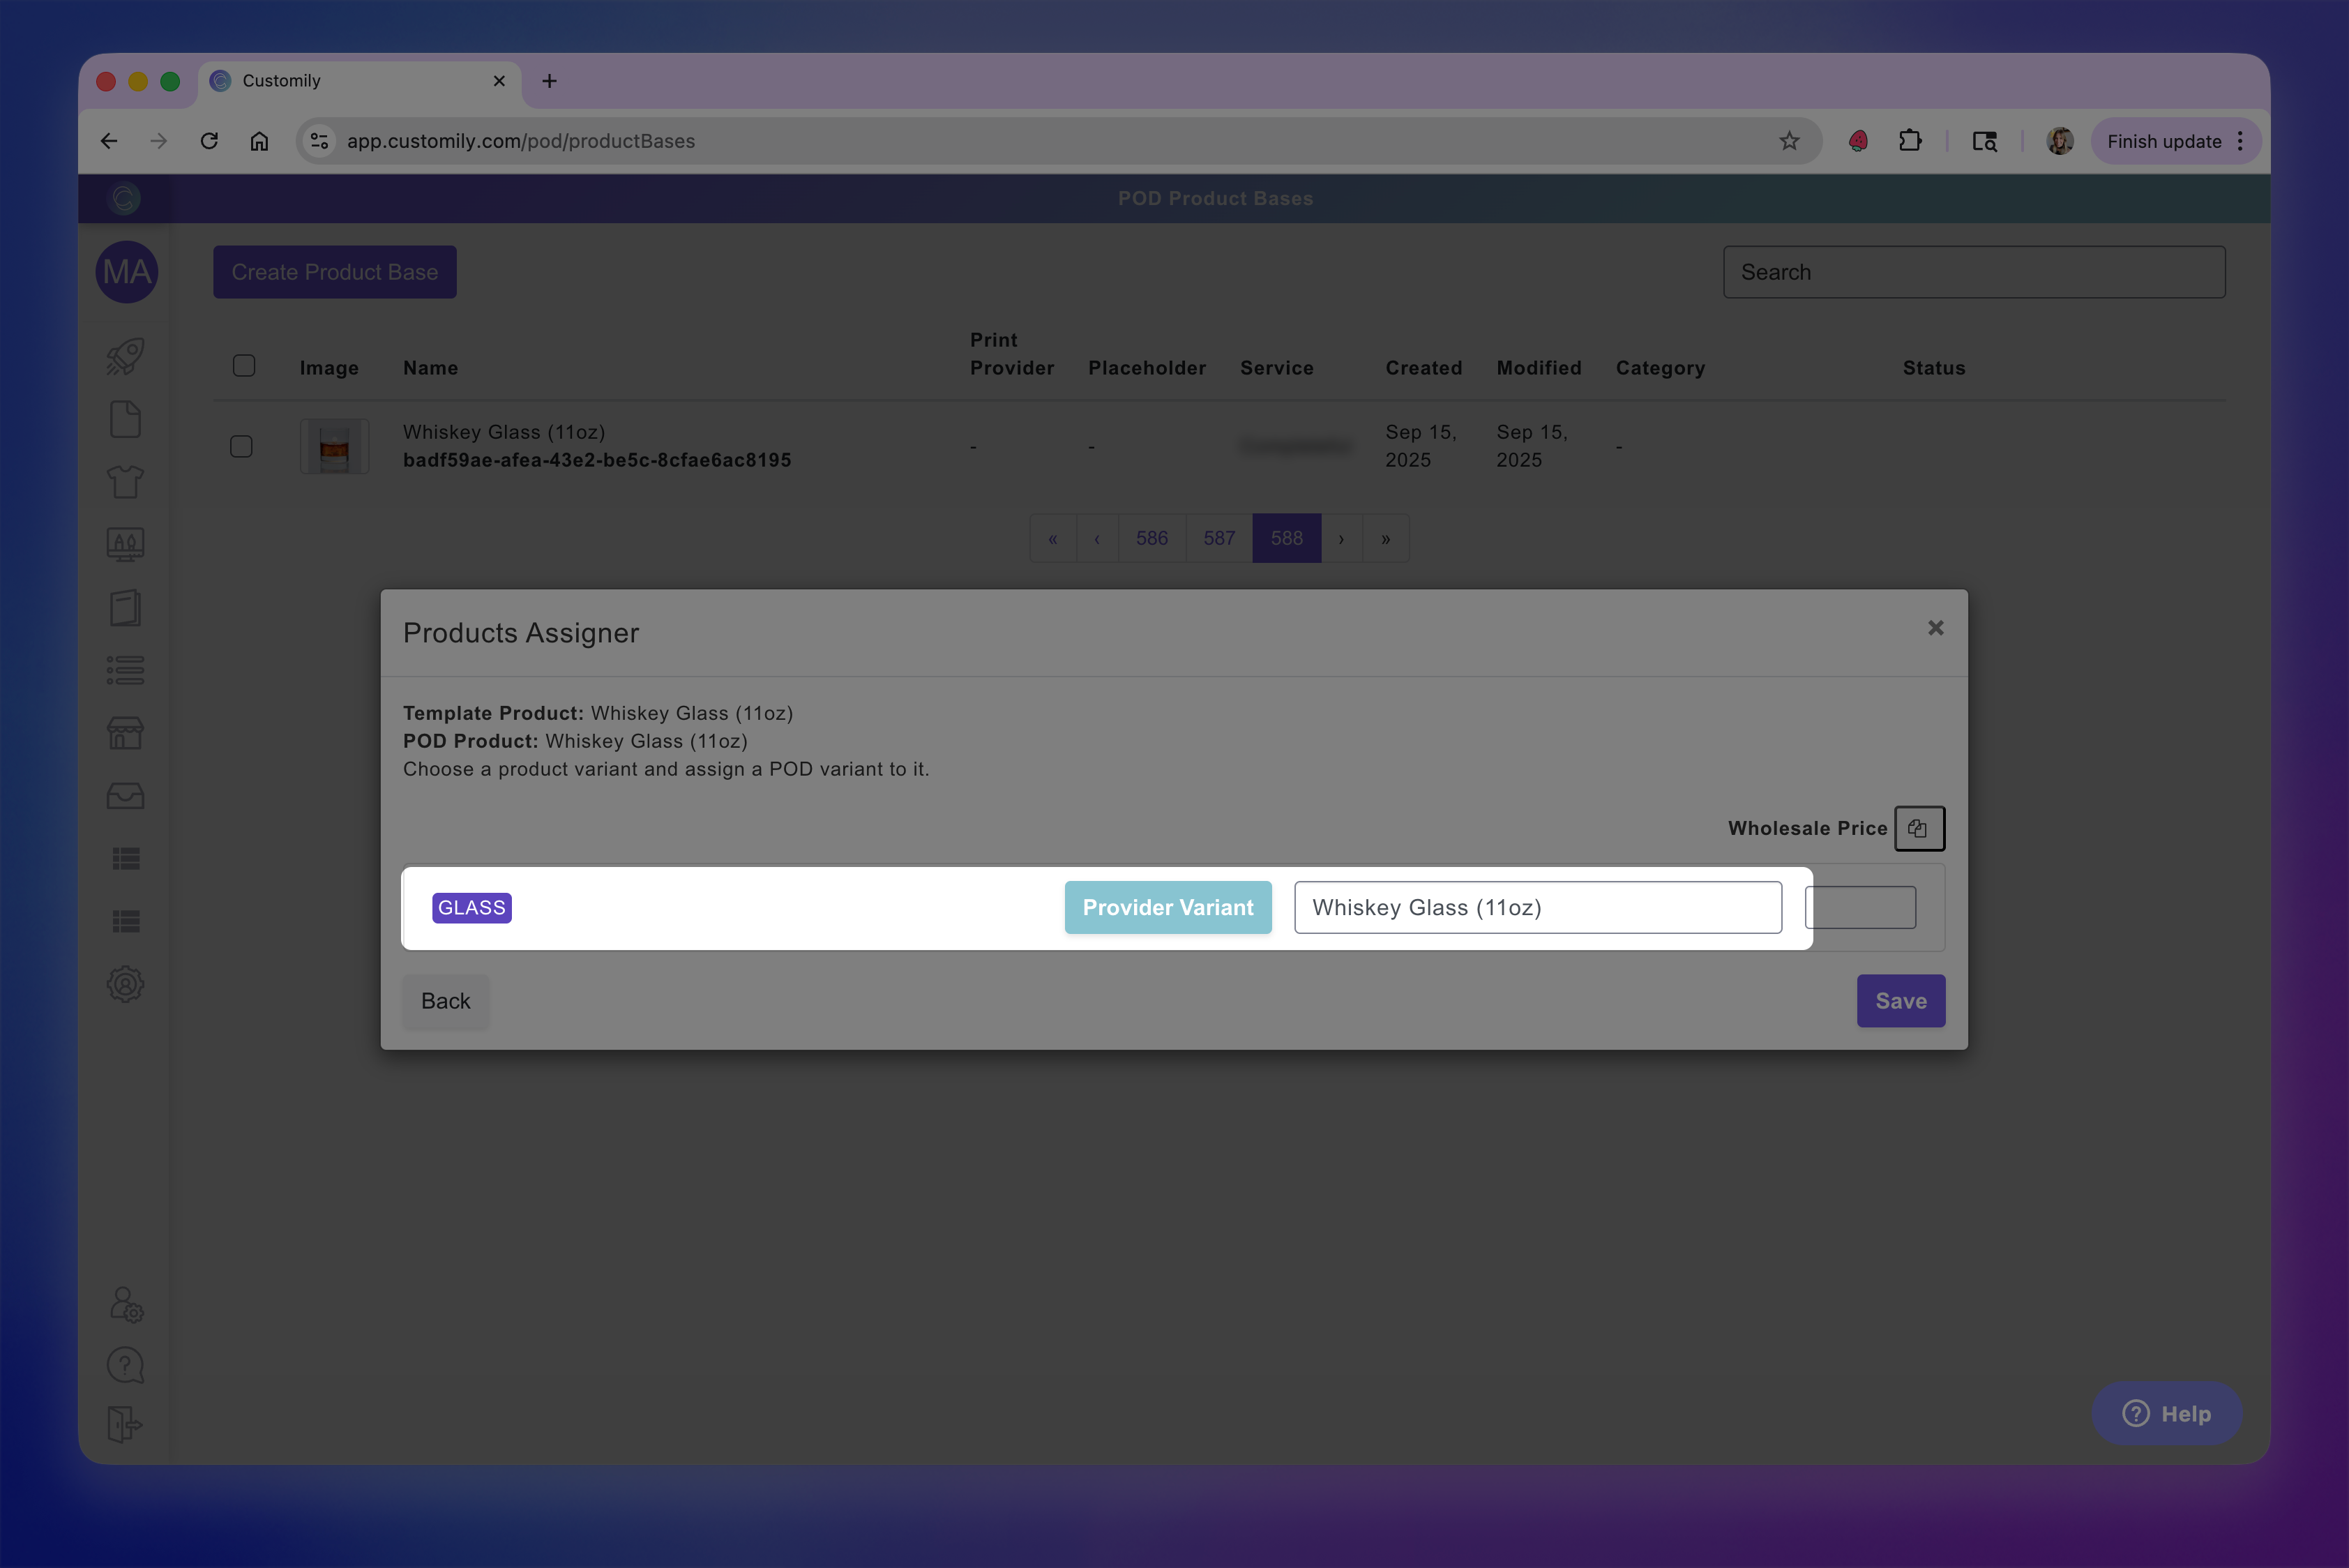Open a new browser tab

click(549, 81)
